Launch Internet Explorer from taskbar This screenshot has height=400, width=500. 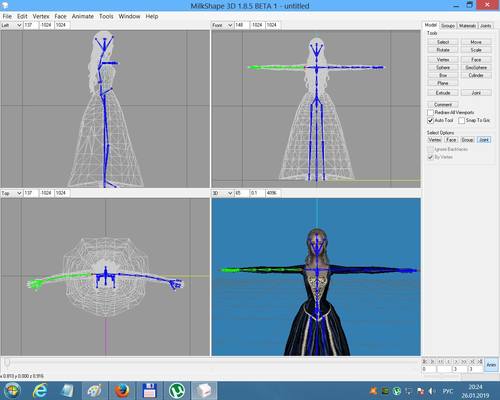[x=40, y=390]
